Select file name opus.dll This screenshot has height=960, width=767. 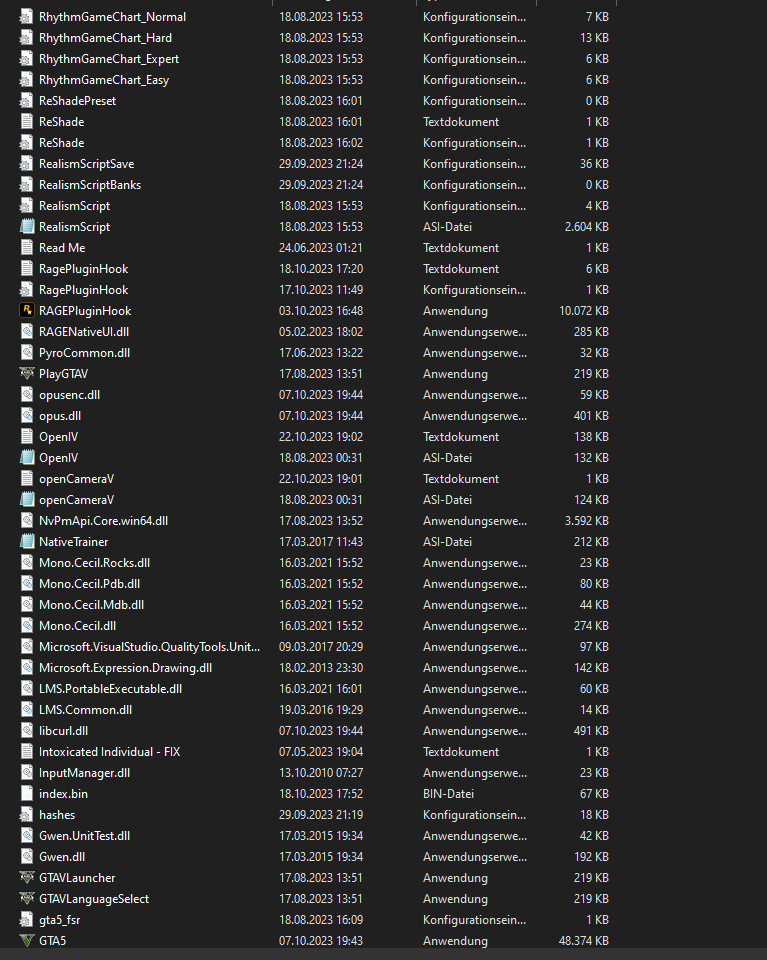pos(60,416)
